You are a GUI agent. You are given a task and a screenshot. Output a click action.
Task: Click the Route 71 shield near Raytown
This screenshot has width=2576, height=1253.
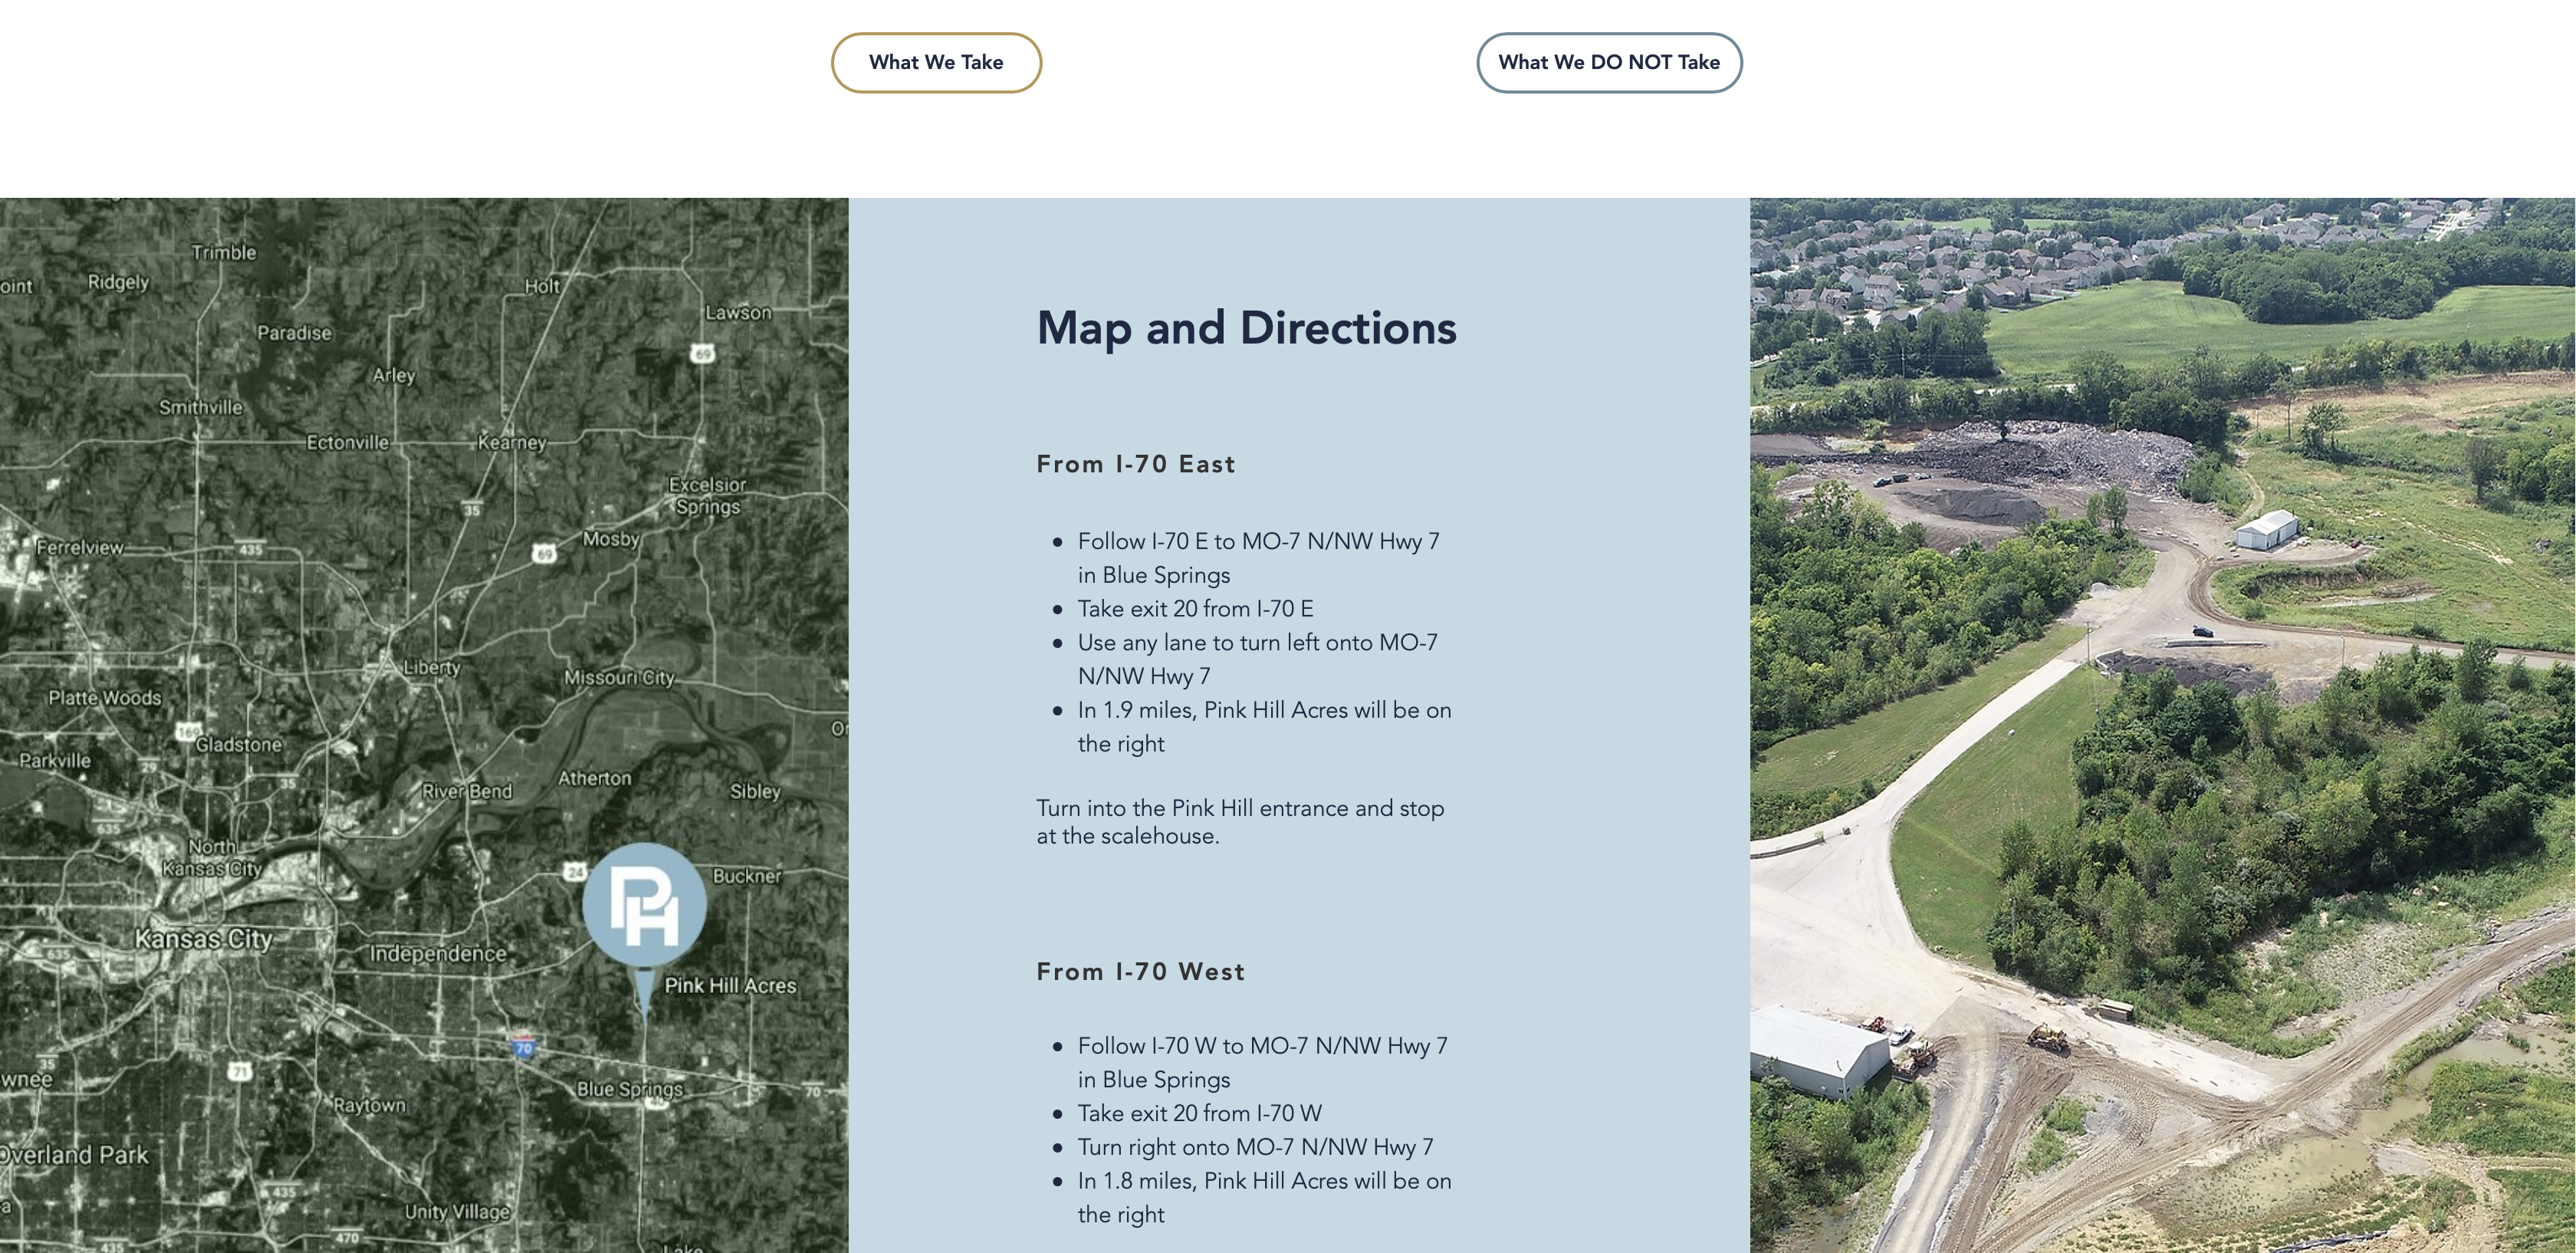[x=240, y=1071]
